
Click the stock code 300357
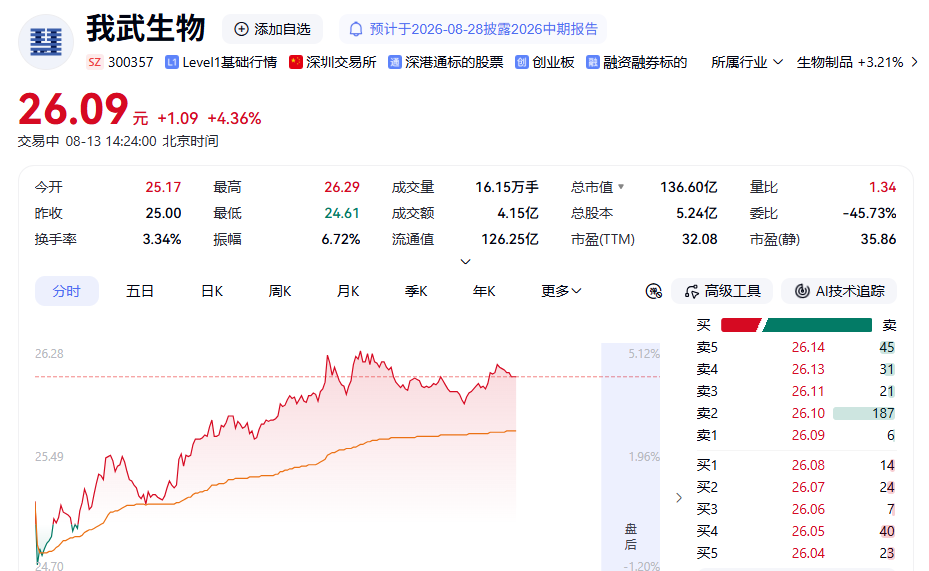(130, 62)
